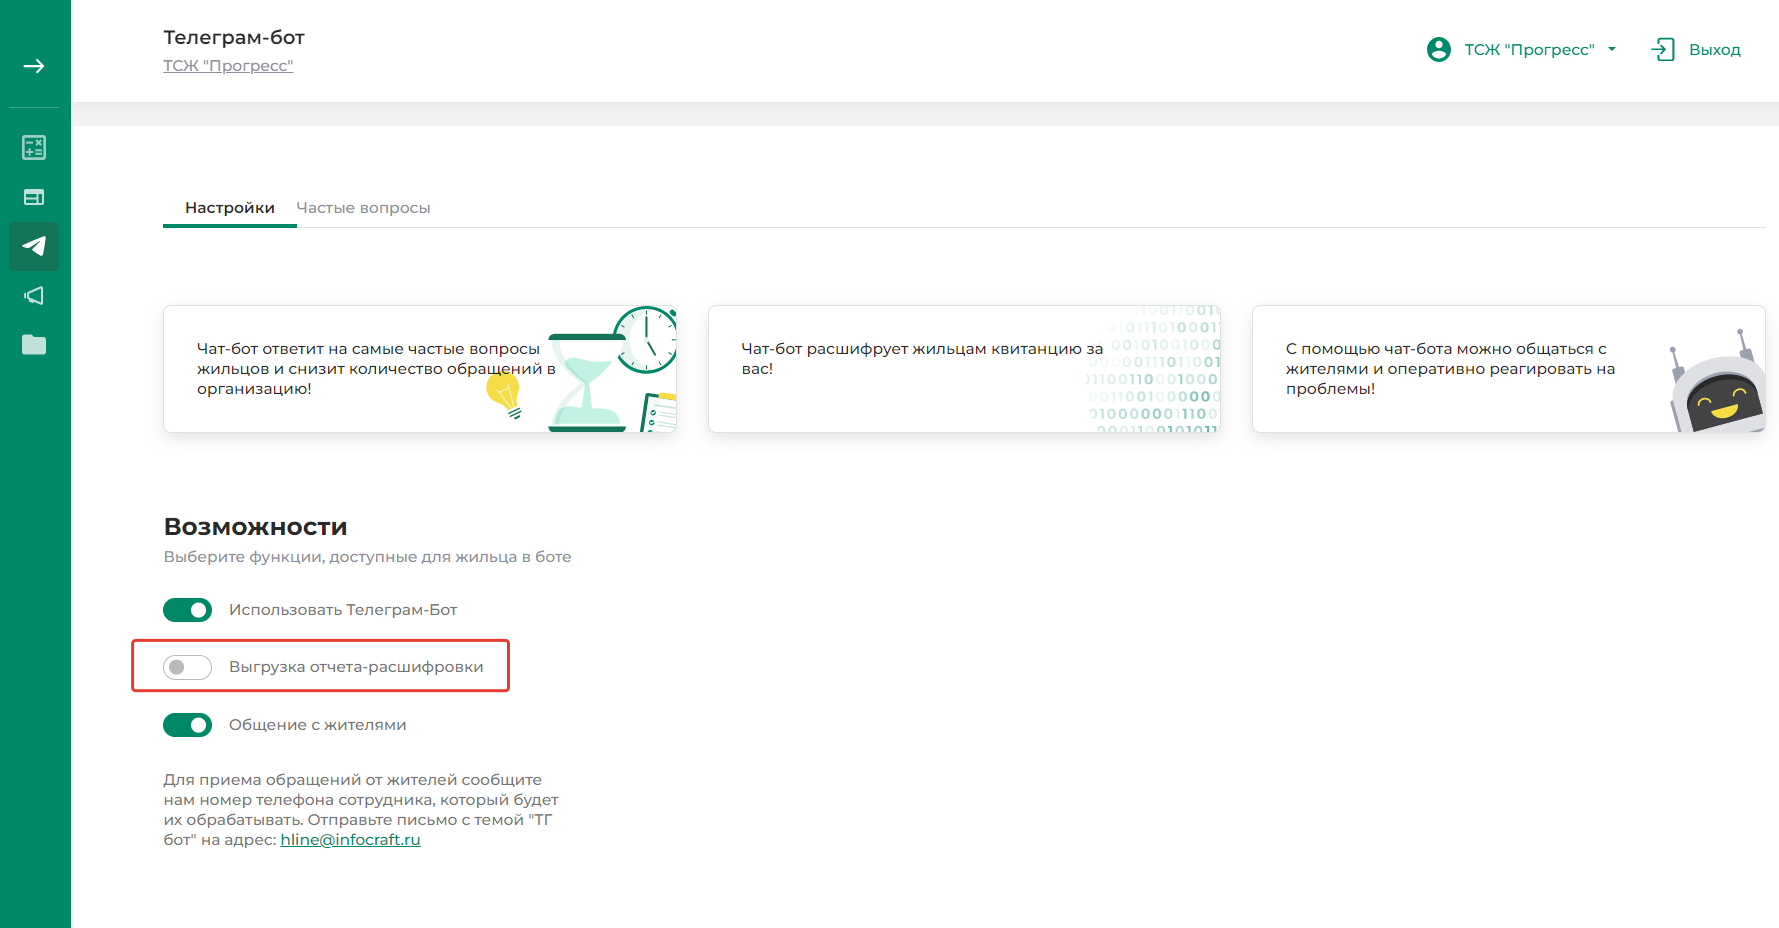Disable the Использовать Телеграм-Бот toggle
Viewport: 1779px width, 928px height.
[x=187, y=610]
